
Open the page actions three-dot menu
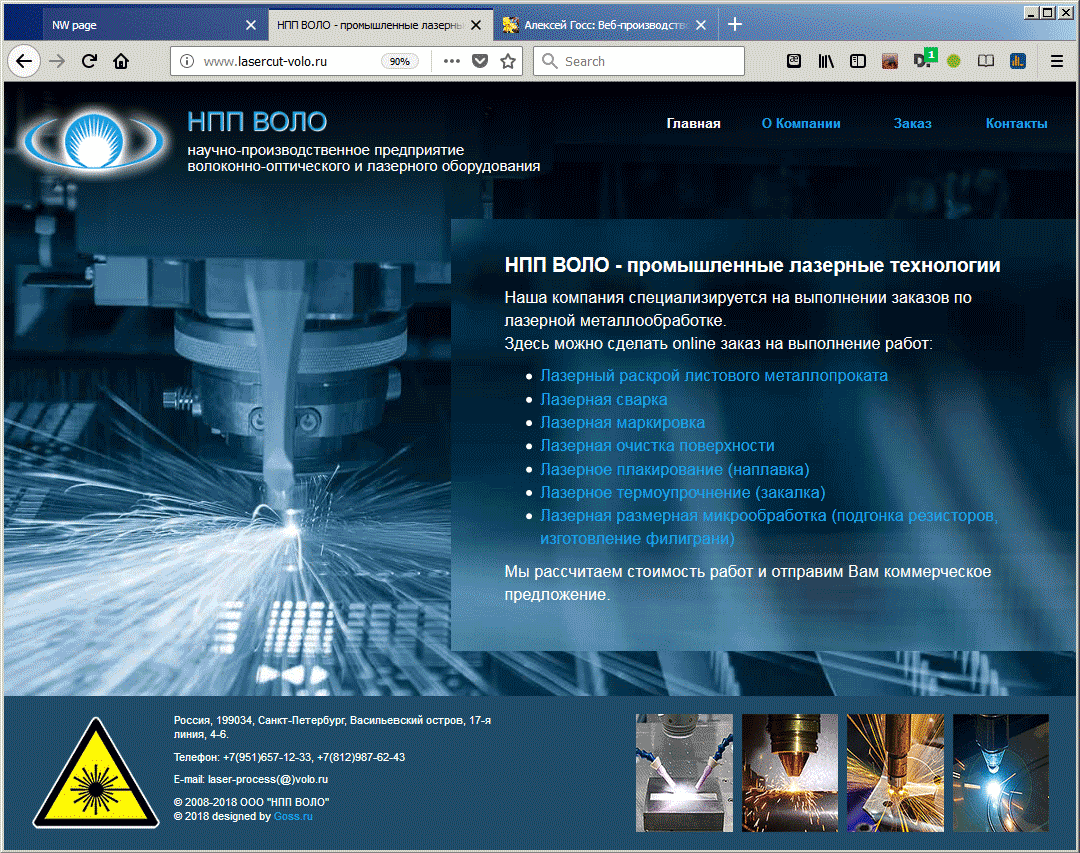tap(452, 61)
